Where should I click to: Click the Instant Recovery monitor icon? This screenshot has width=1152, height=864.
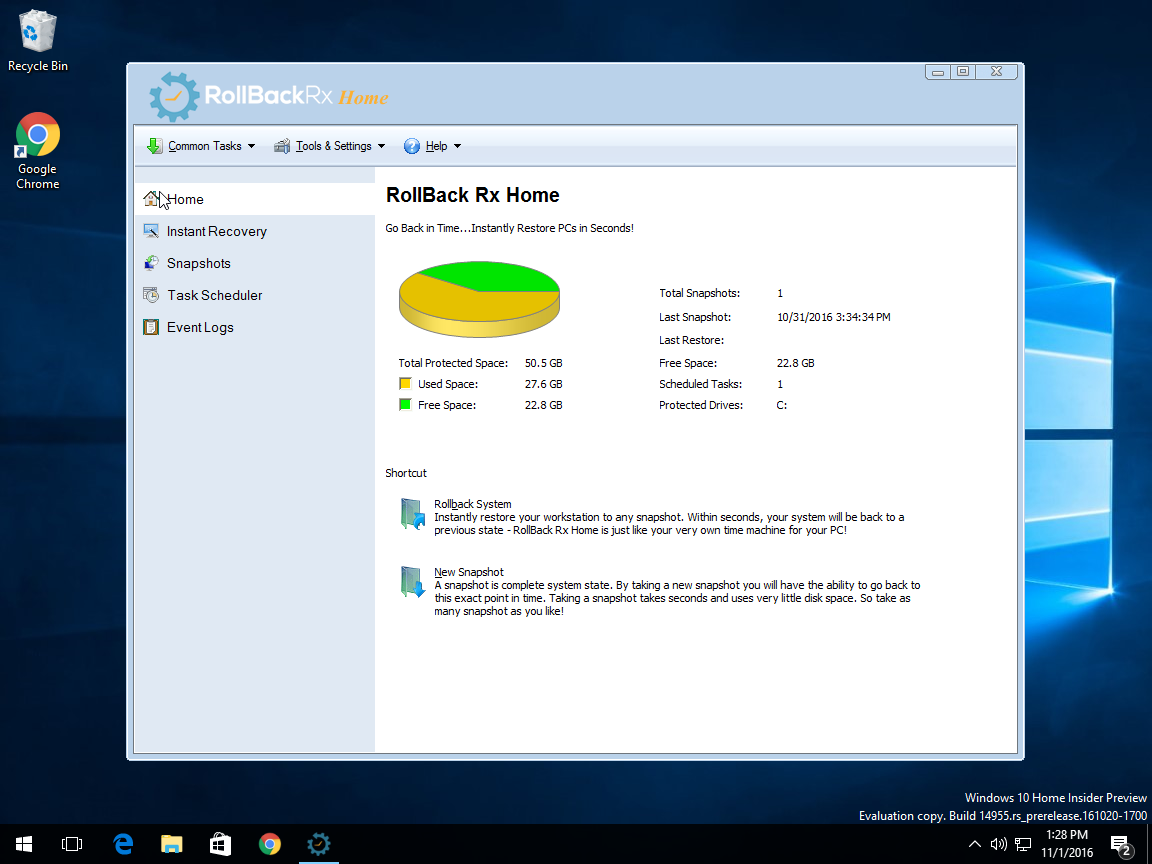[x=151, y=231]
